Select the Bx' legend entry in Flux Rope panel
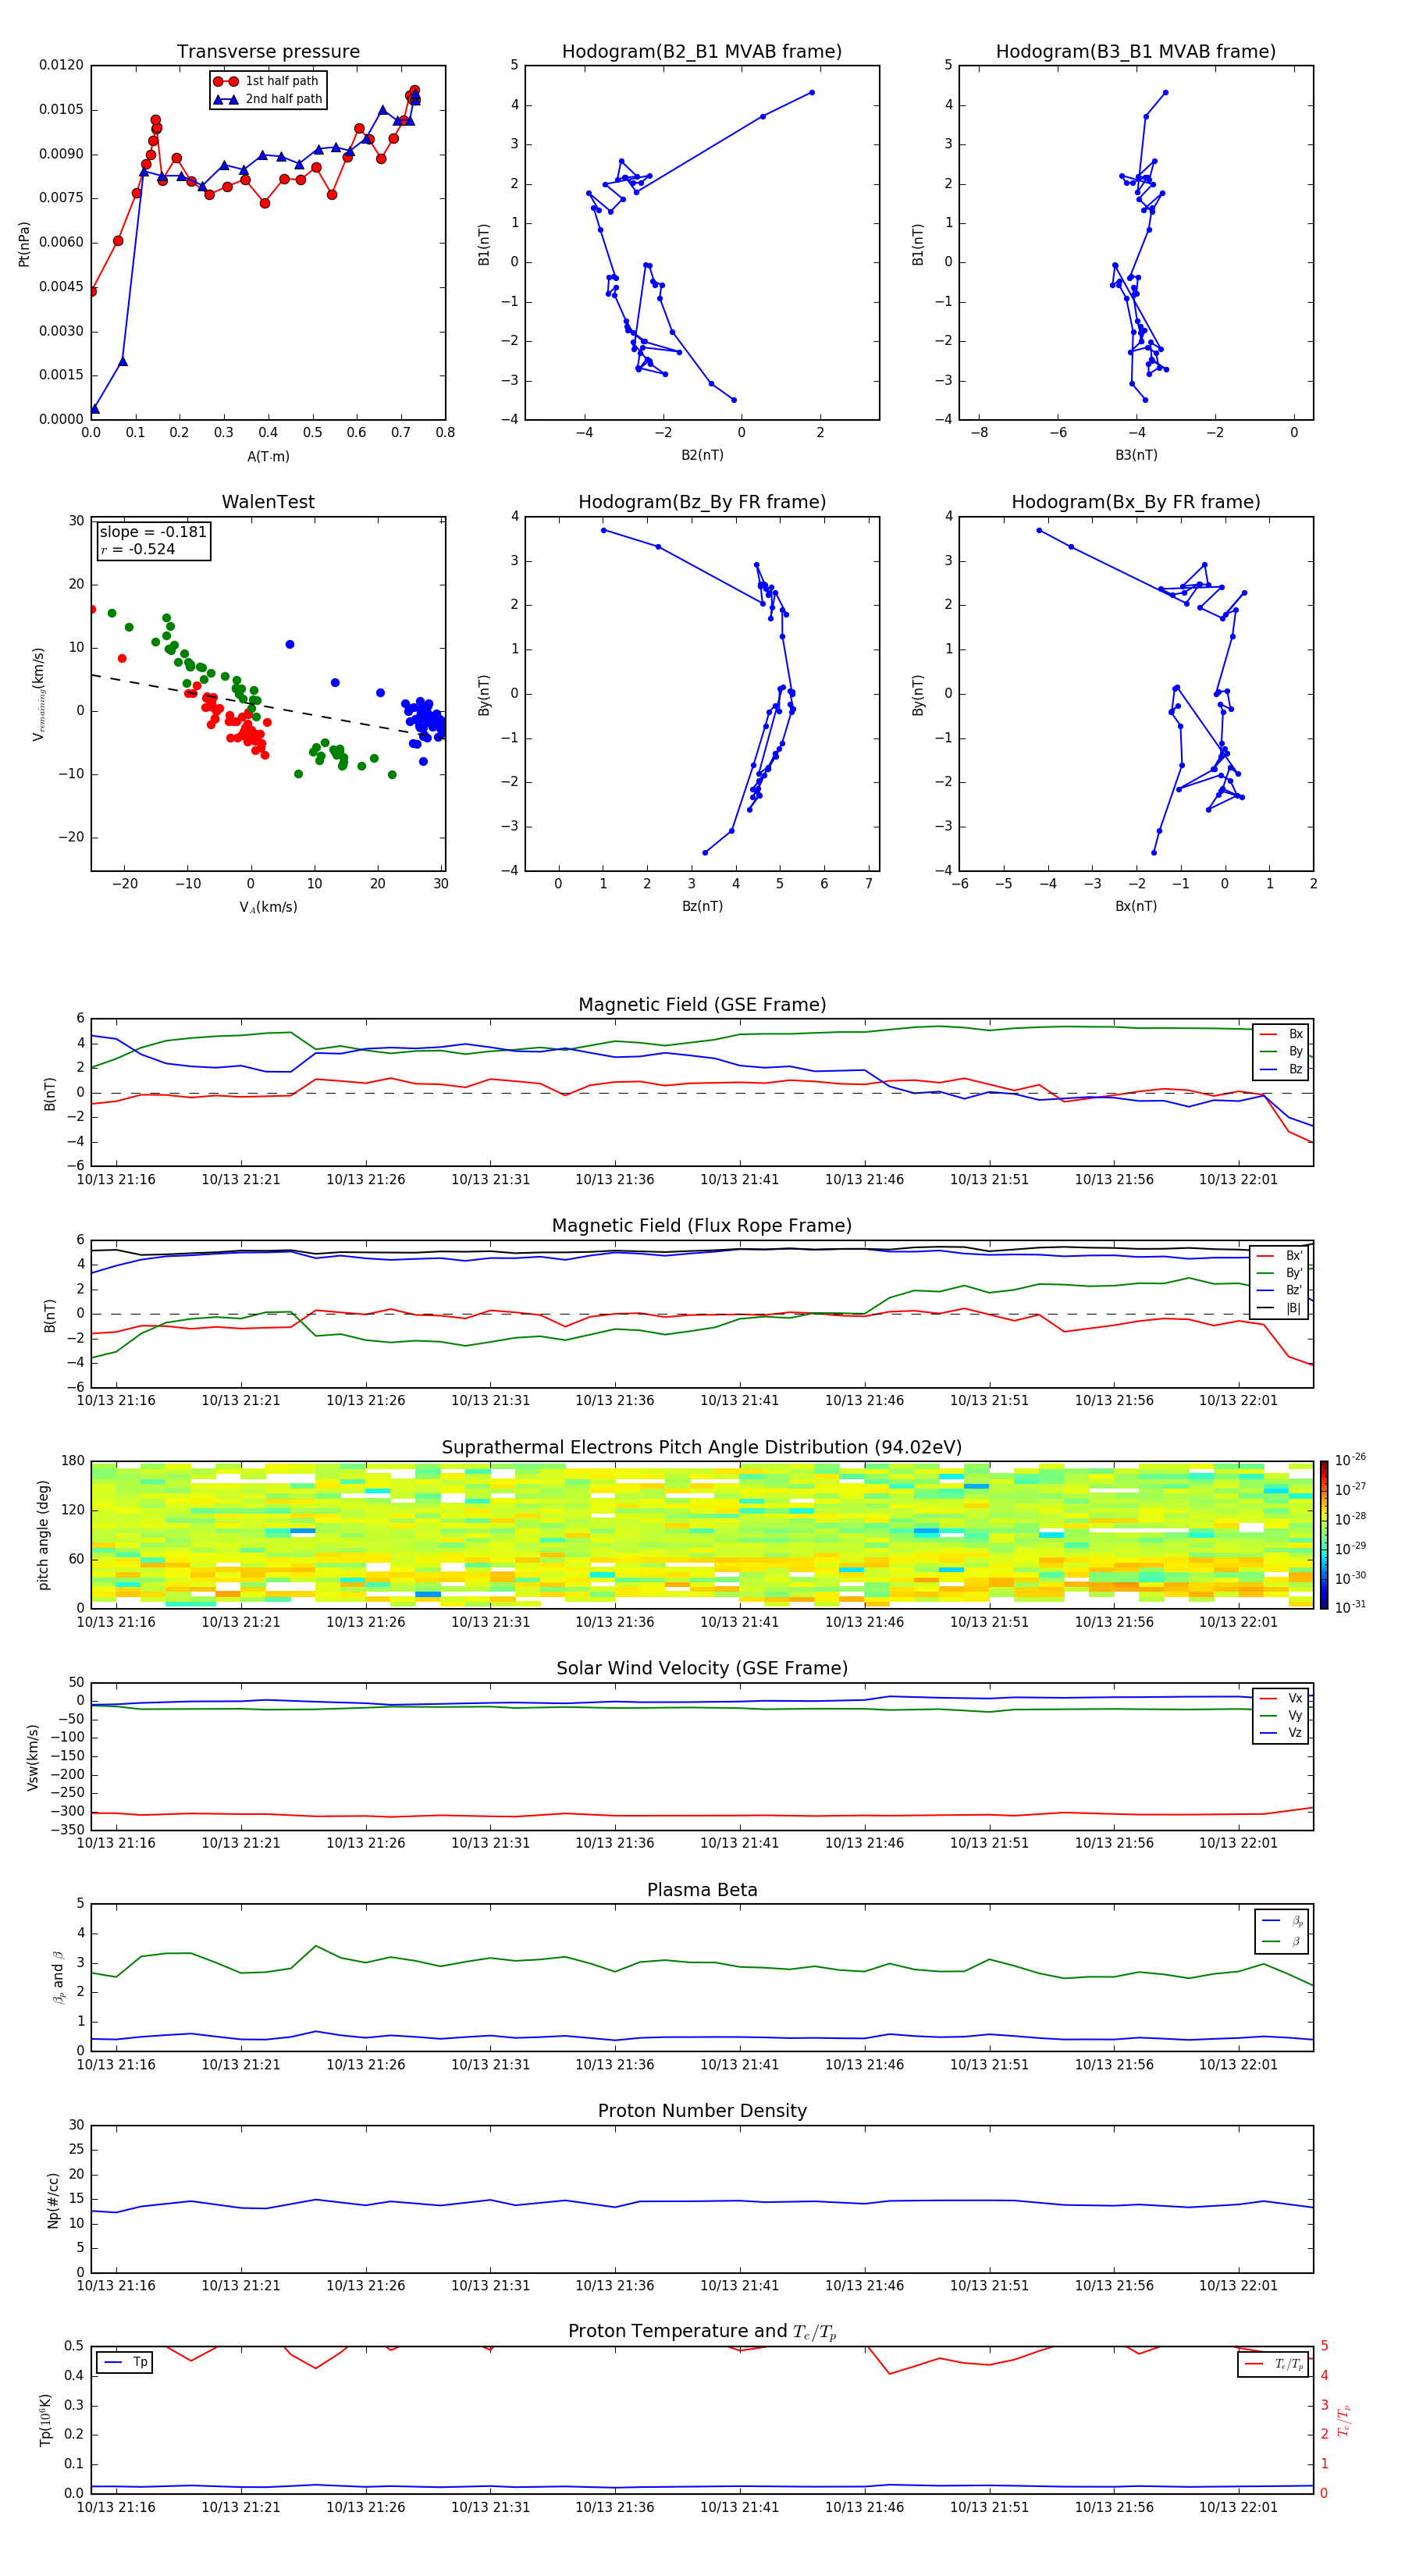 point(1280,1256)
